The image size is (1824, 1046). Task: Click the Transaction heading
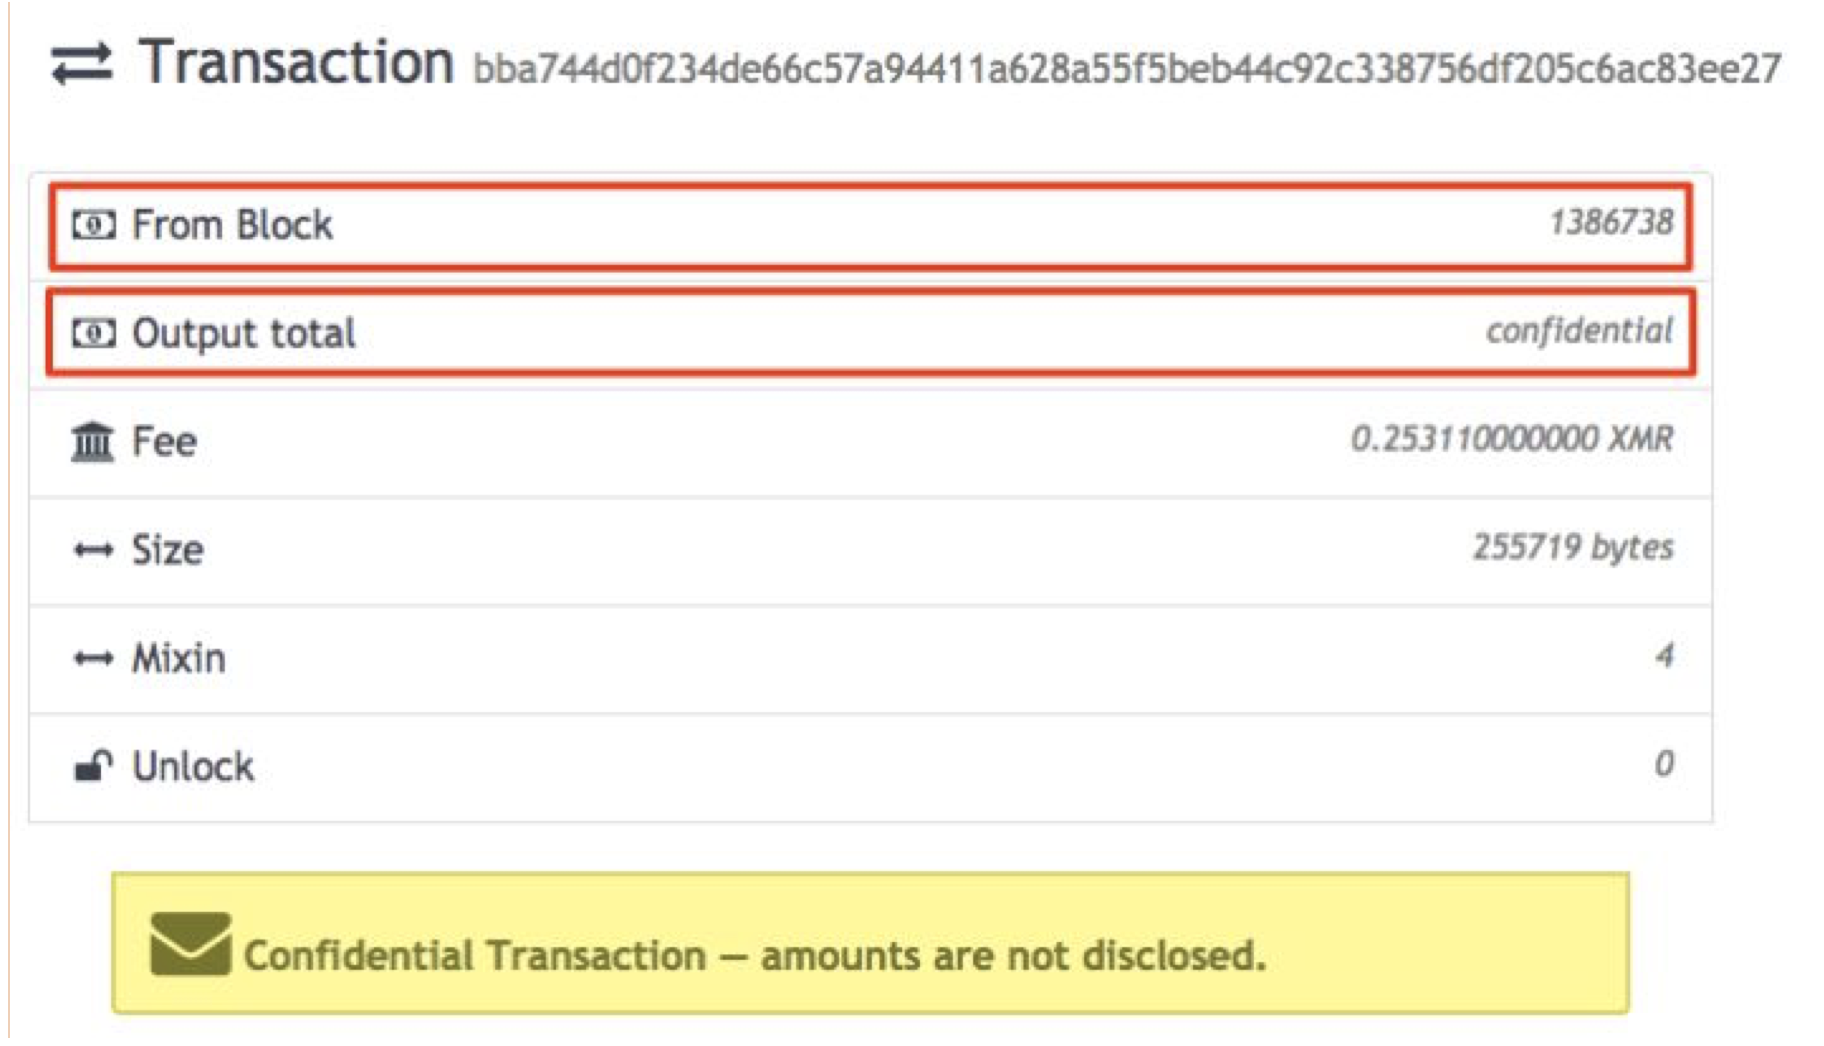[x=296, y=62]
